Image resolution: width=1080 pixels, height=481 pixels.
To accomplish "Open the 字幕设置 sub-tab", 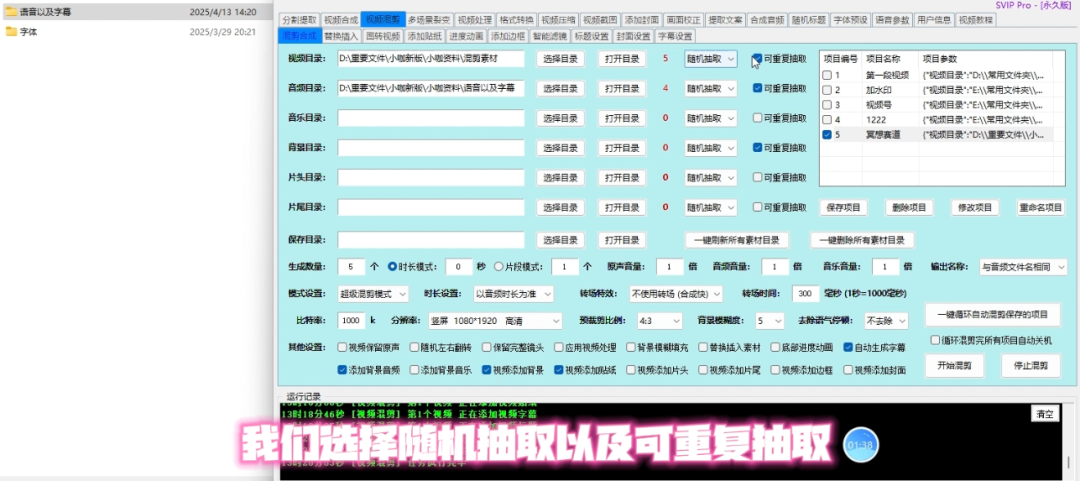I will coord(675,36).
